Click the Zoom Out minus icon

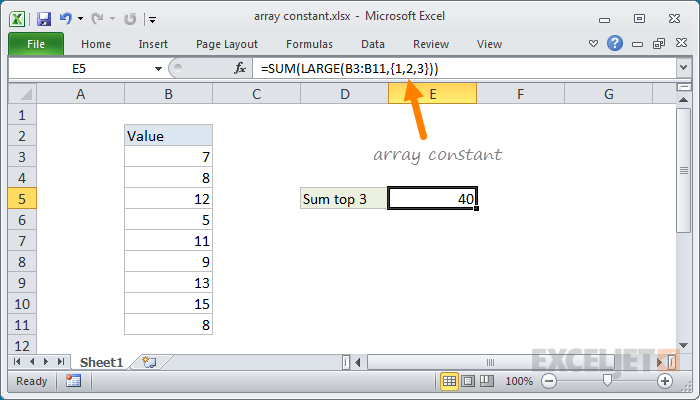pos(549,381)
